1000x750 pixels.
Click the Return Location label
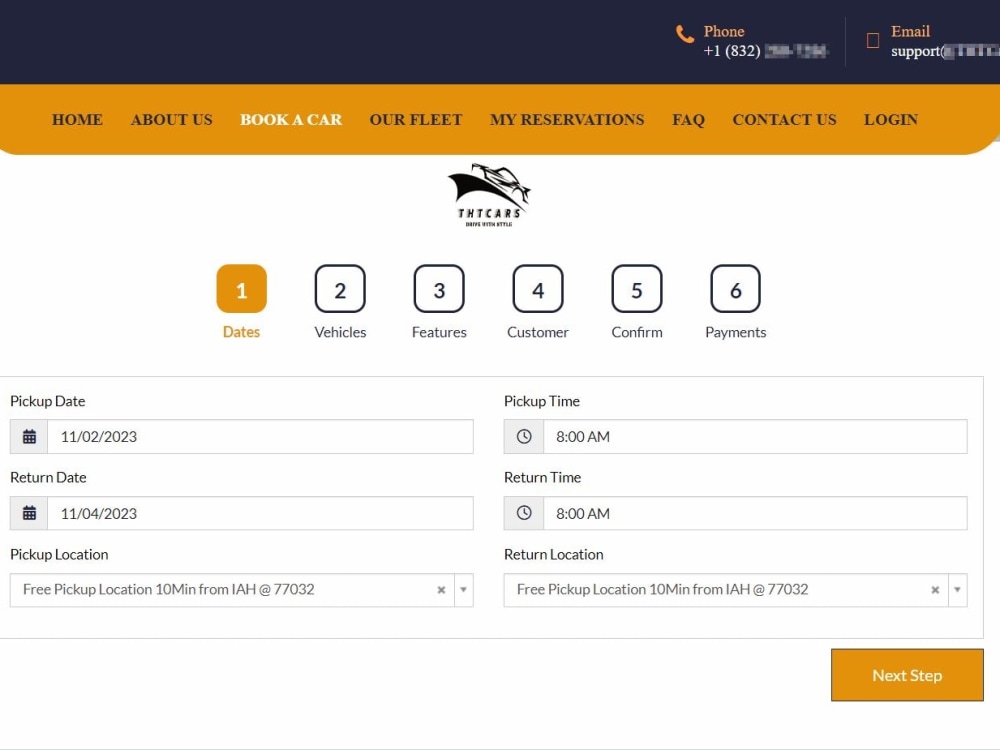pyautogui.click(x=554, y=554)
